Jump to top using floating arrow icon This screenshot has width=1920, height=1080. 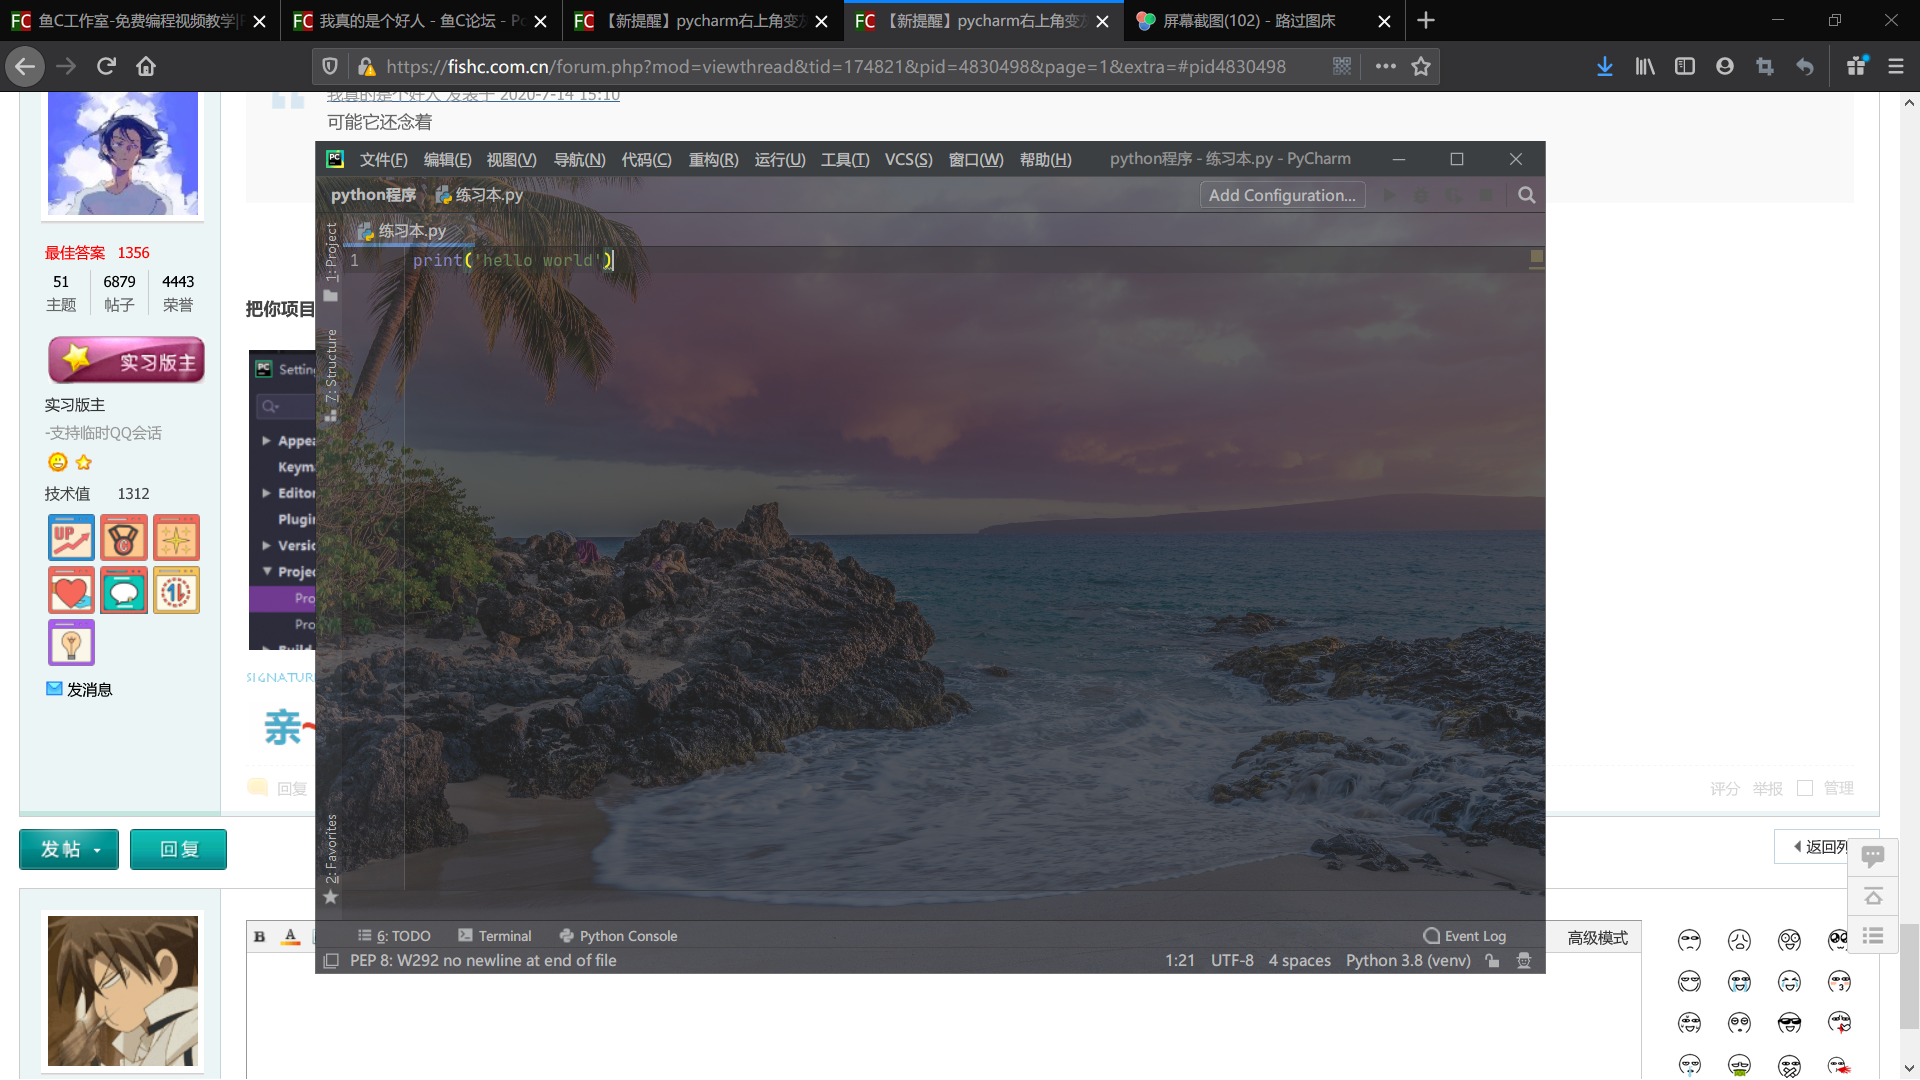point(1873,896)
